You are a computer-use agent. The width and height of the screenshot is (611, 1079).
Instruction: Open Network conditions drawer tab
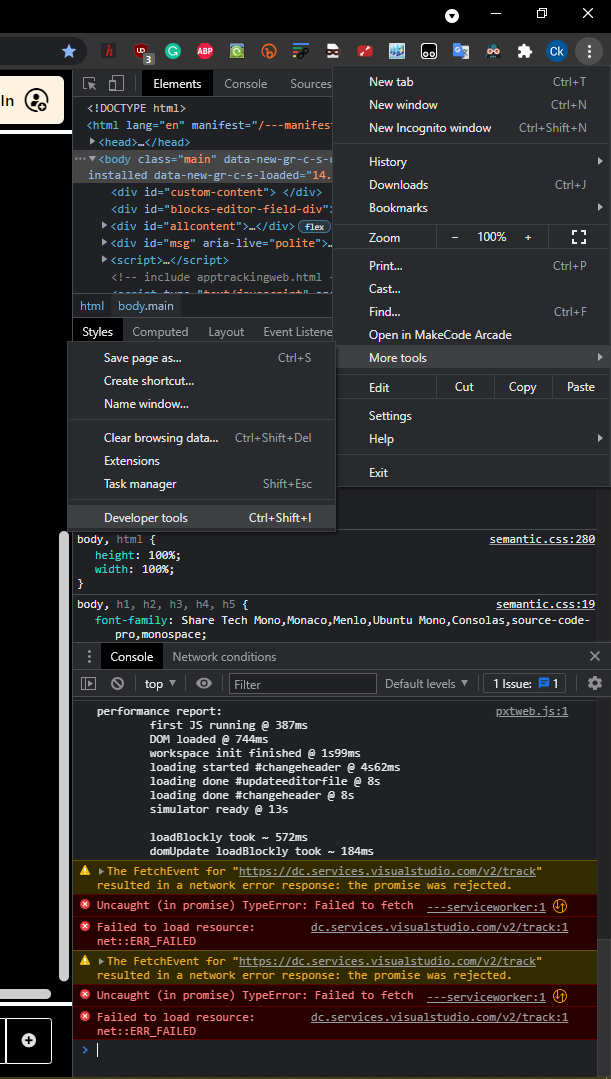(224, 656)
